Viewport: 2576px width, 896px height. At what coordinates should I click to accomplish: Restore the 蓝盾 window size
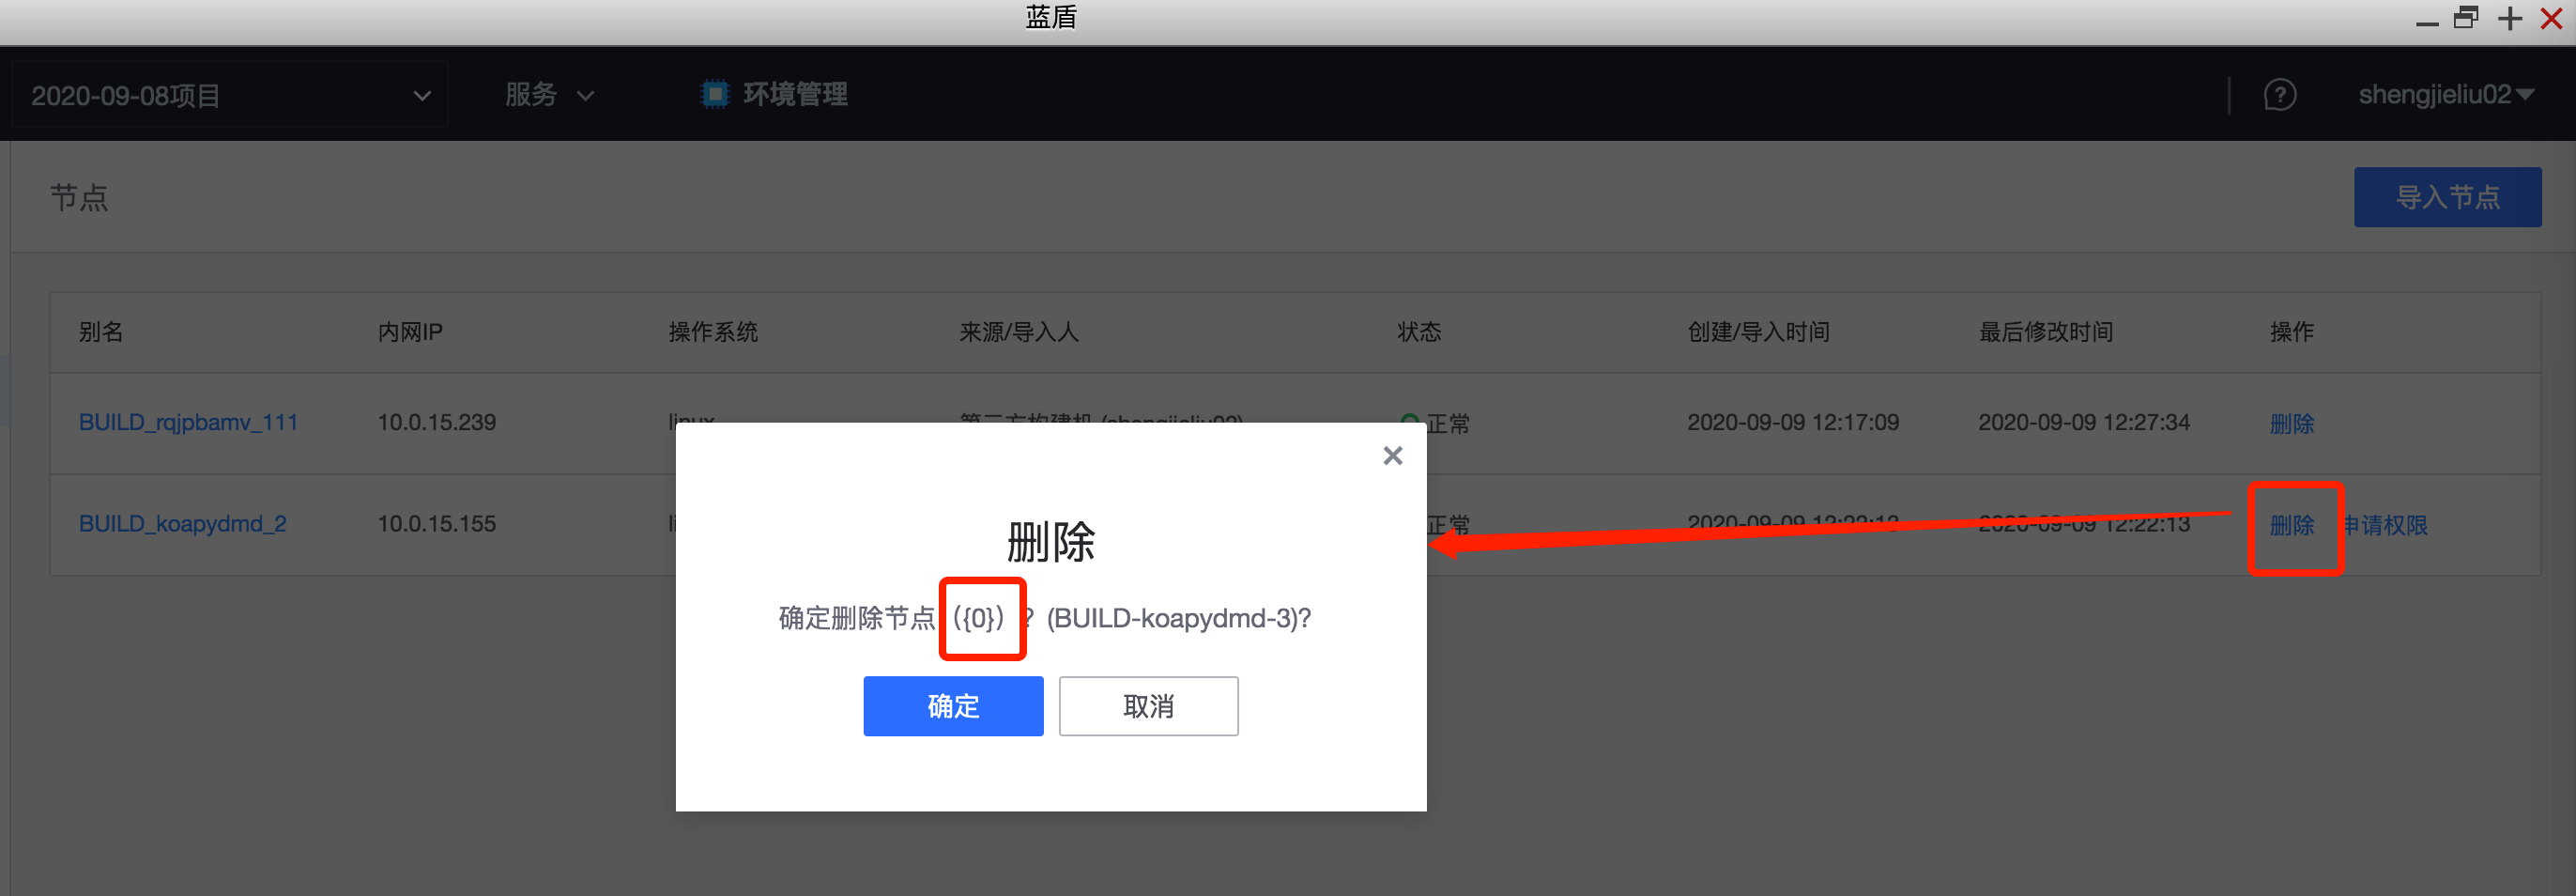(2466, 18)
